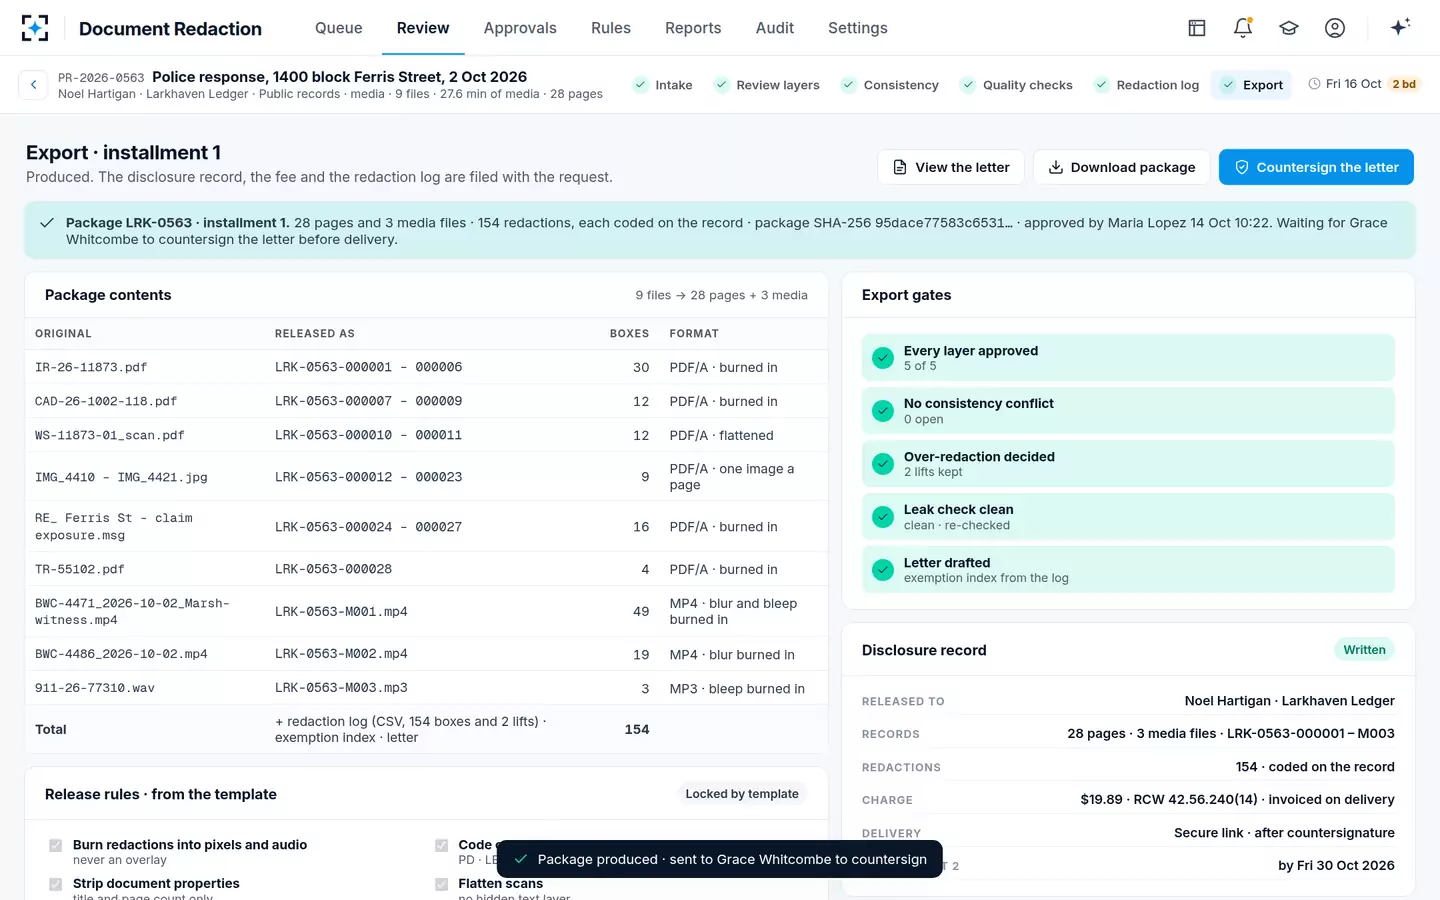The image size is (1440, 900).
Task: Toggle Burn redactions into pixels and audio checkbox
Action: (x=56, y=846)
